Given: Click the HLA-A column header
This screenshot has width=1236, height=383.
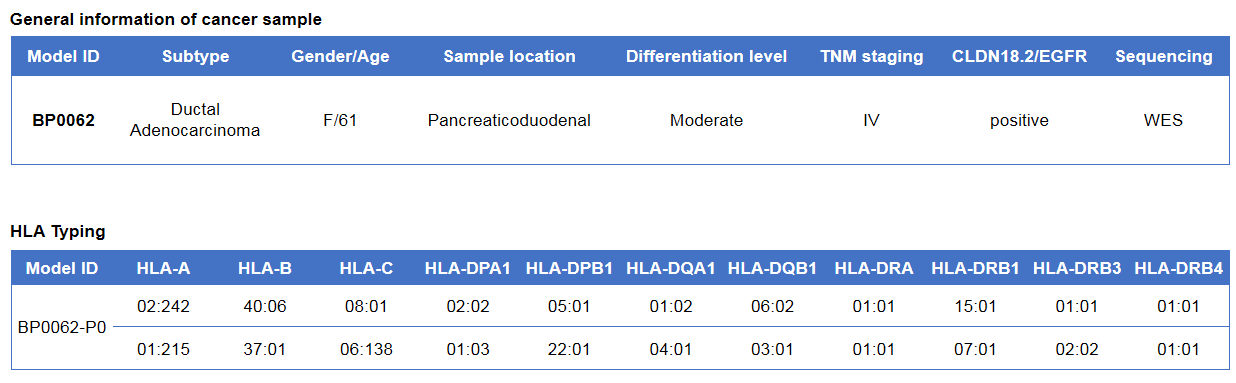Looking at the screenshot, I should 163,268.
